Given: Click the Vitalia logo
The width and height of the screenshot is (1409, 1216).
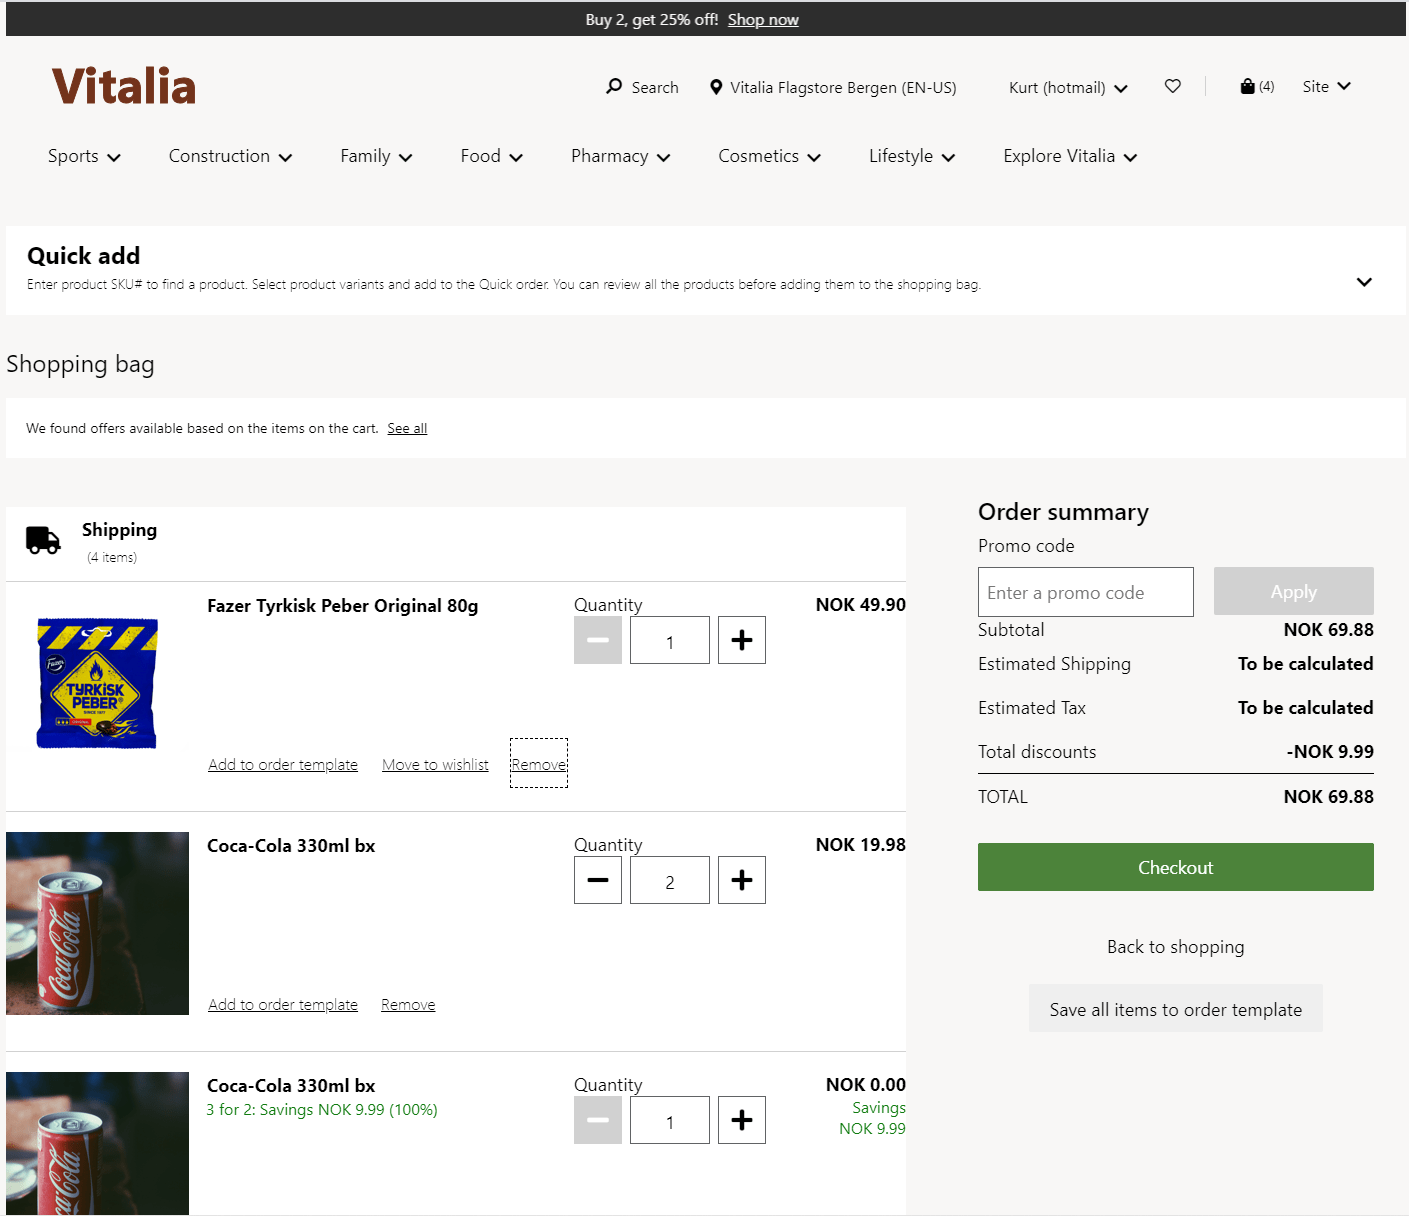Looking at the screenshot, I should click(x=124, y=87).
